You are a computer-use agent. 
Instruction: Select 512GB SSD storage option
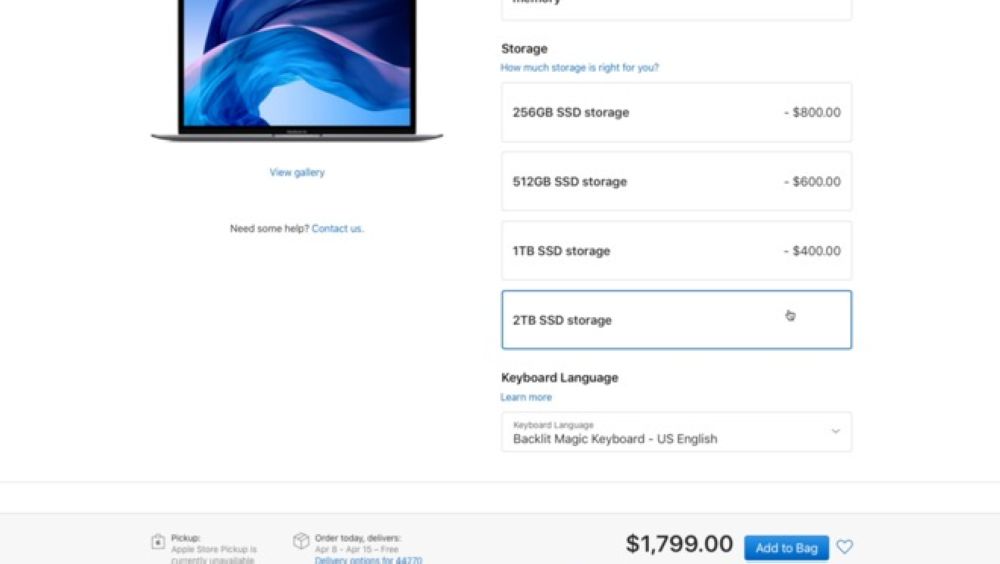(x=676, y=181)
